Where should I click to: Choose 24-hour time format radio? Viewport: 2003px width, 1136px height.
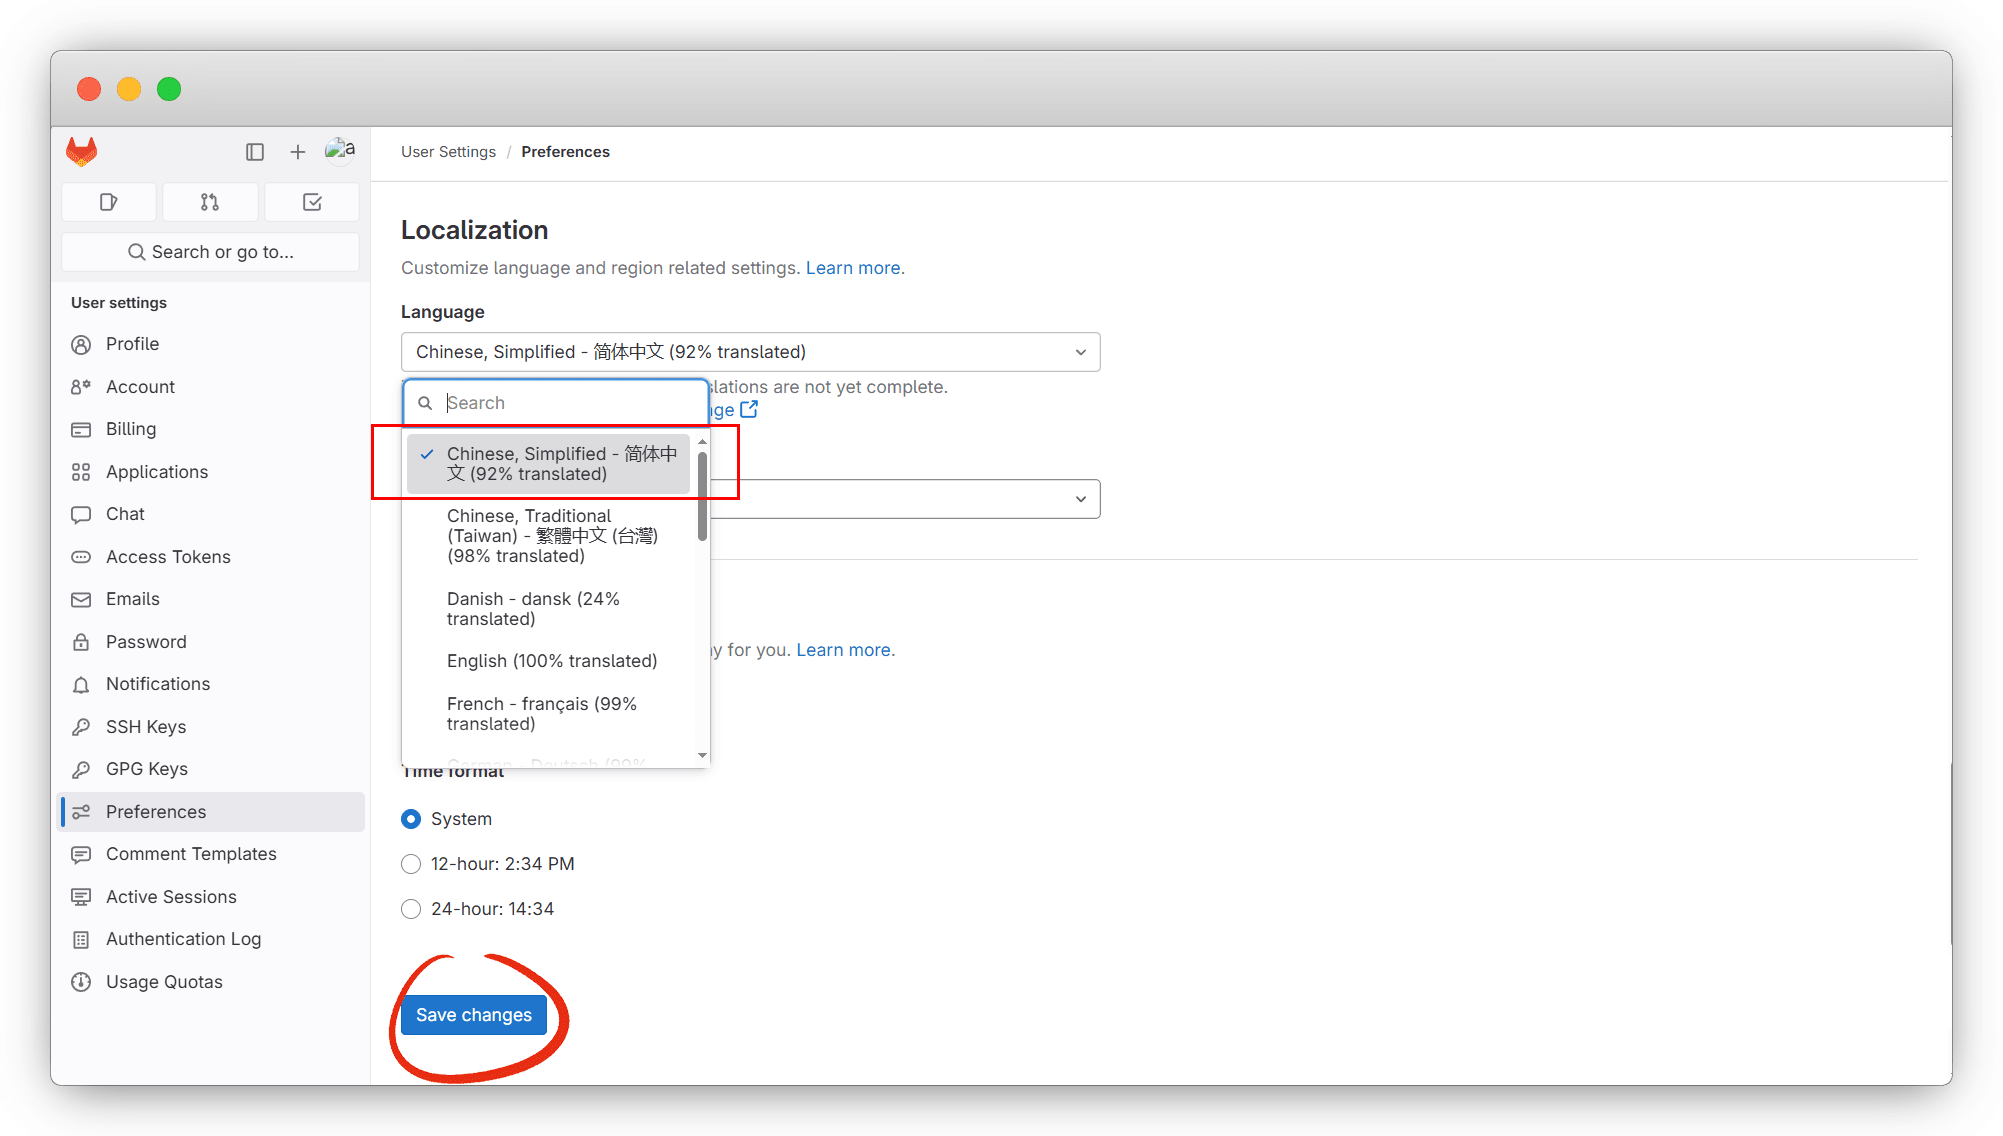tap(411, 909)
